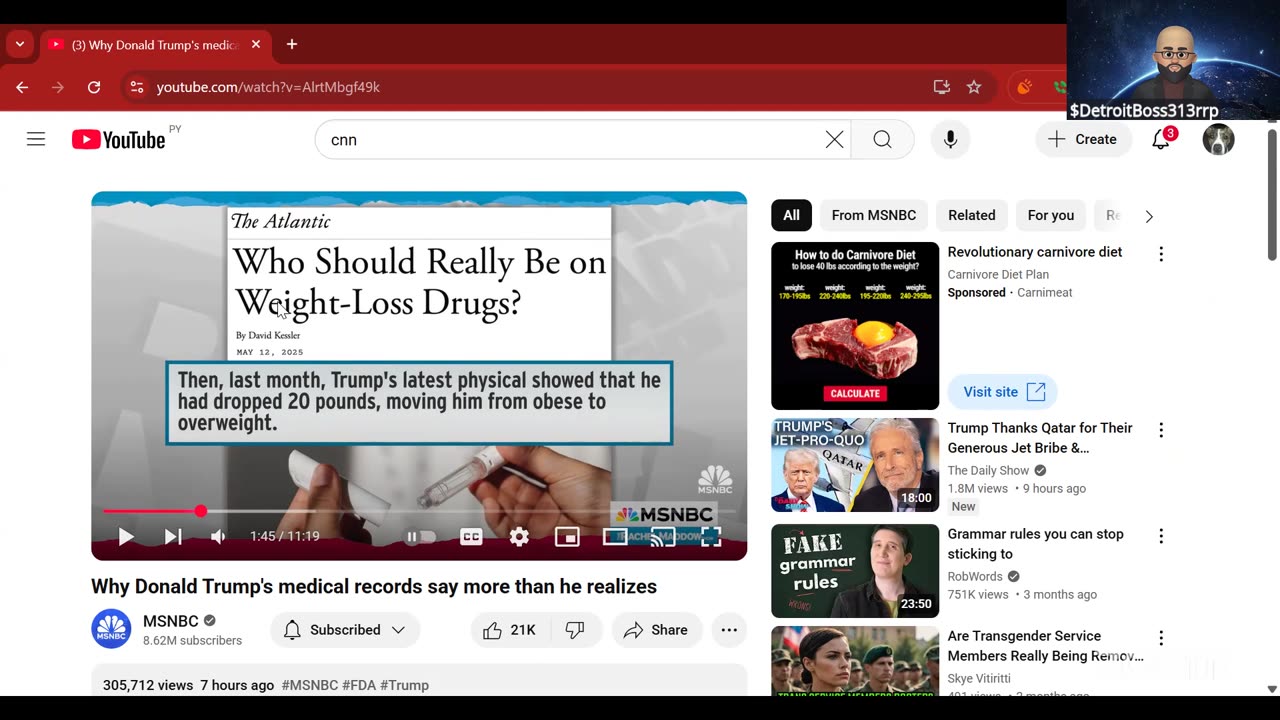Show more chips with right arrow
This screenshot has width=1280, height=720.
tap(1149, 216)
